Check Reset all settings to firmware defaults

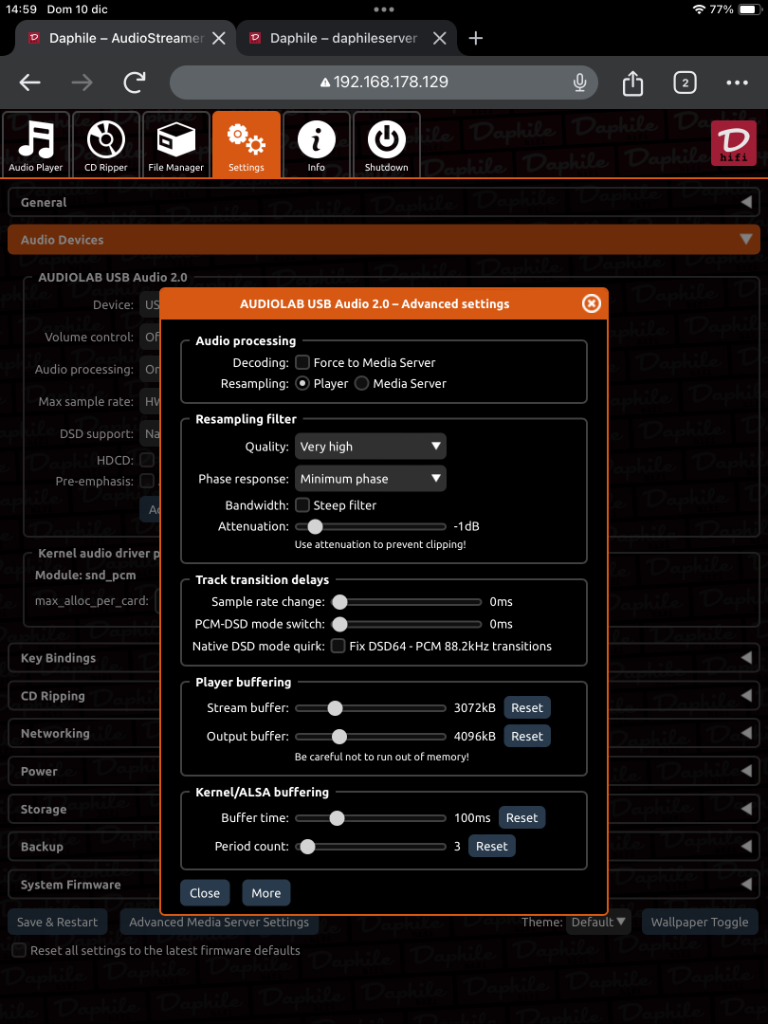pyautogui.click(x=20, y=950)
